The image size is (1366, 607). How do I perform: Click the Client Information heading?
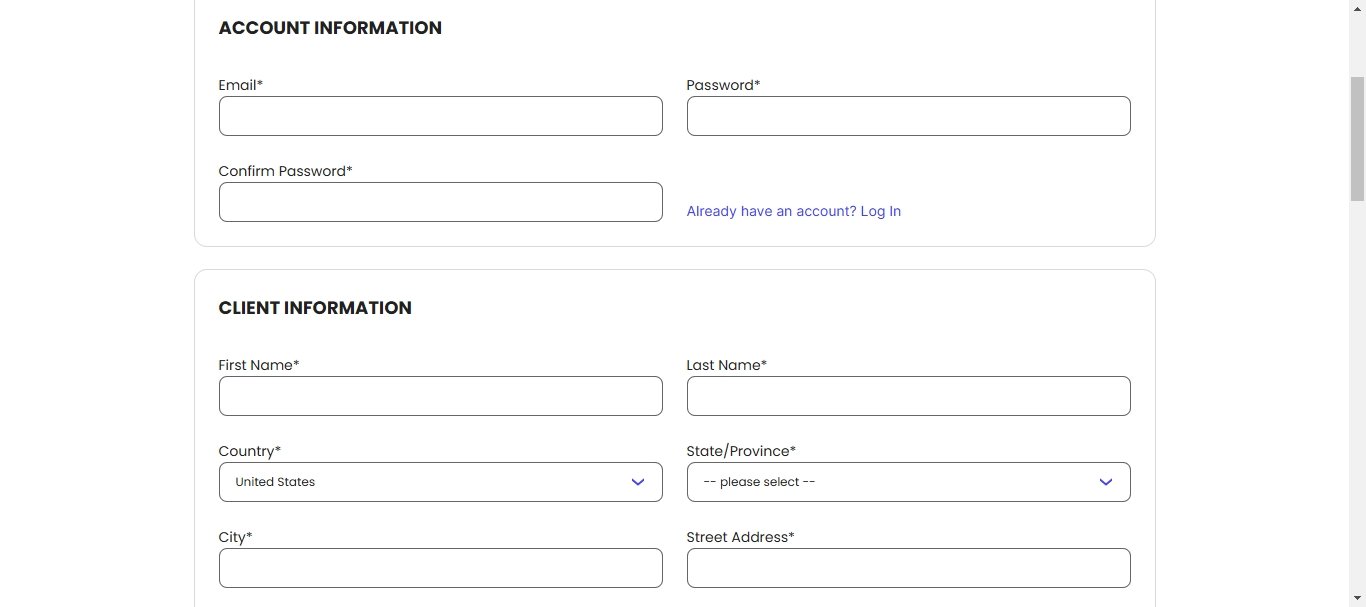(315, 308)
